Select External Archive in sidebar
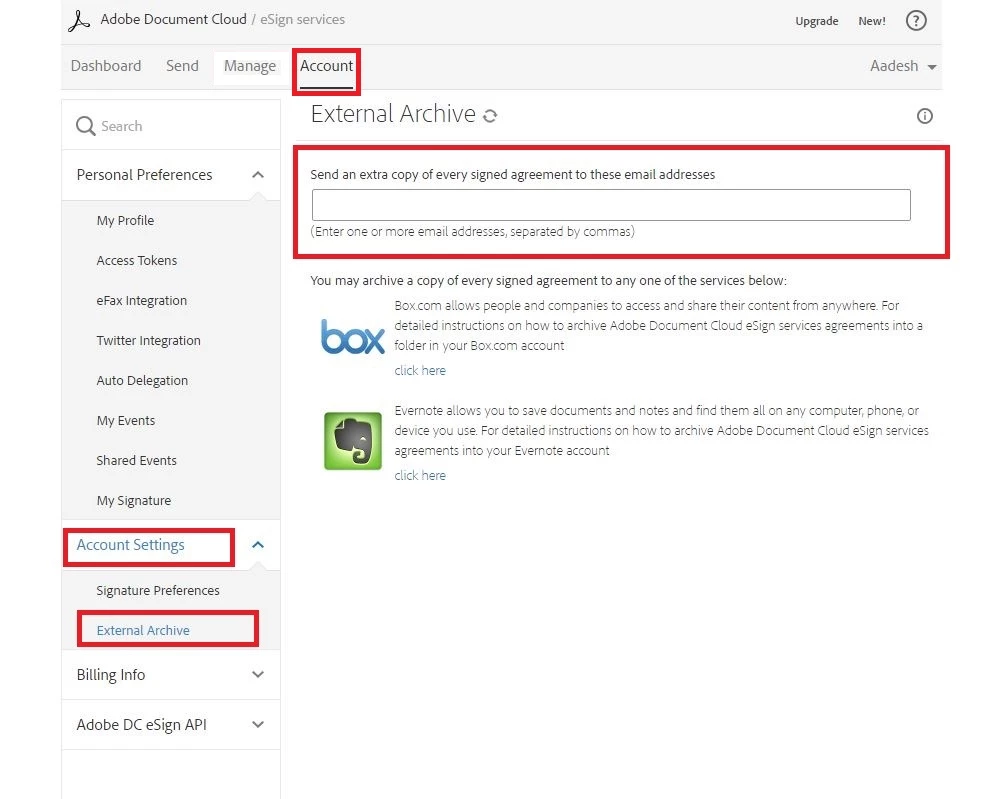The width and height of the screenshot is (1007, 799). (x=143, y=630)
